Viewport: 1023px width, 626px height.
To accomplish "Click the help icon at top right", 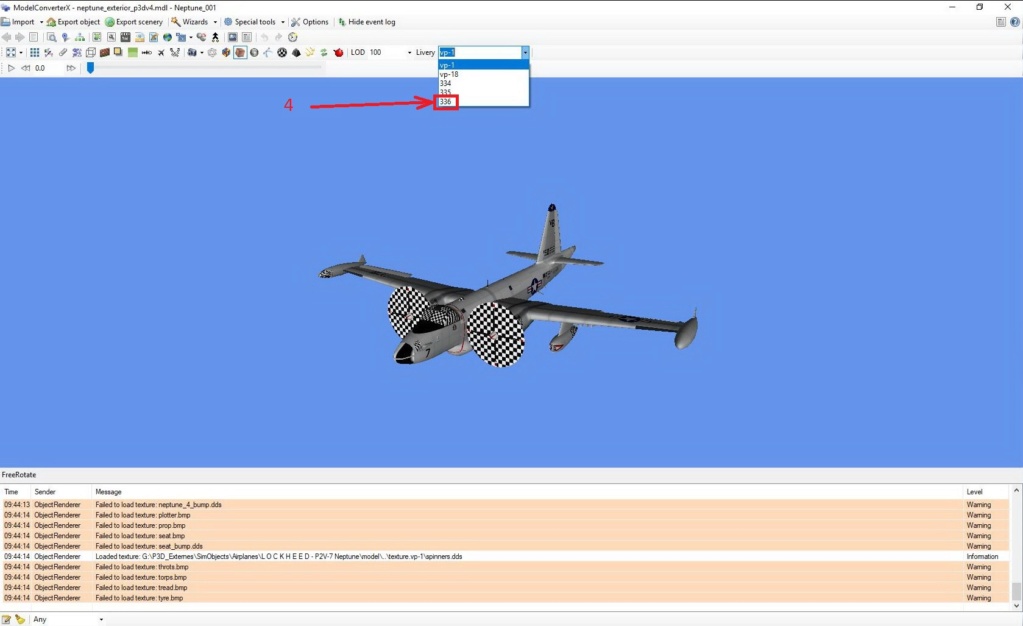I will [1015, 22].
